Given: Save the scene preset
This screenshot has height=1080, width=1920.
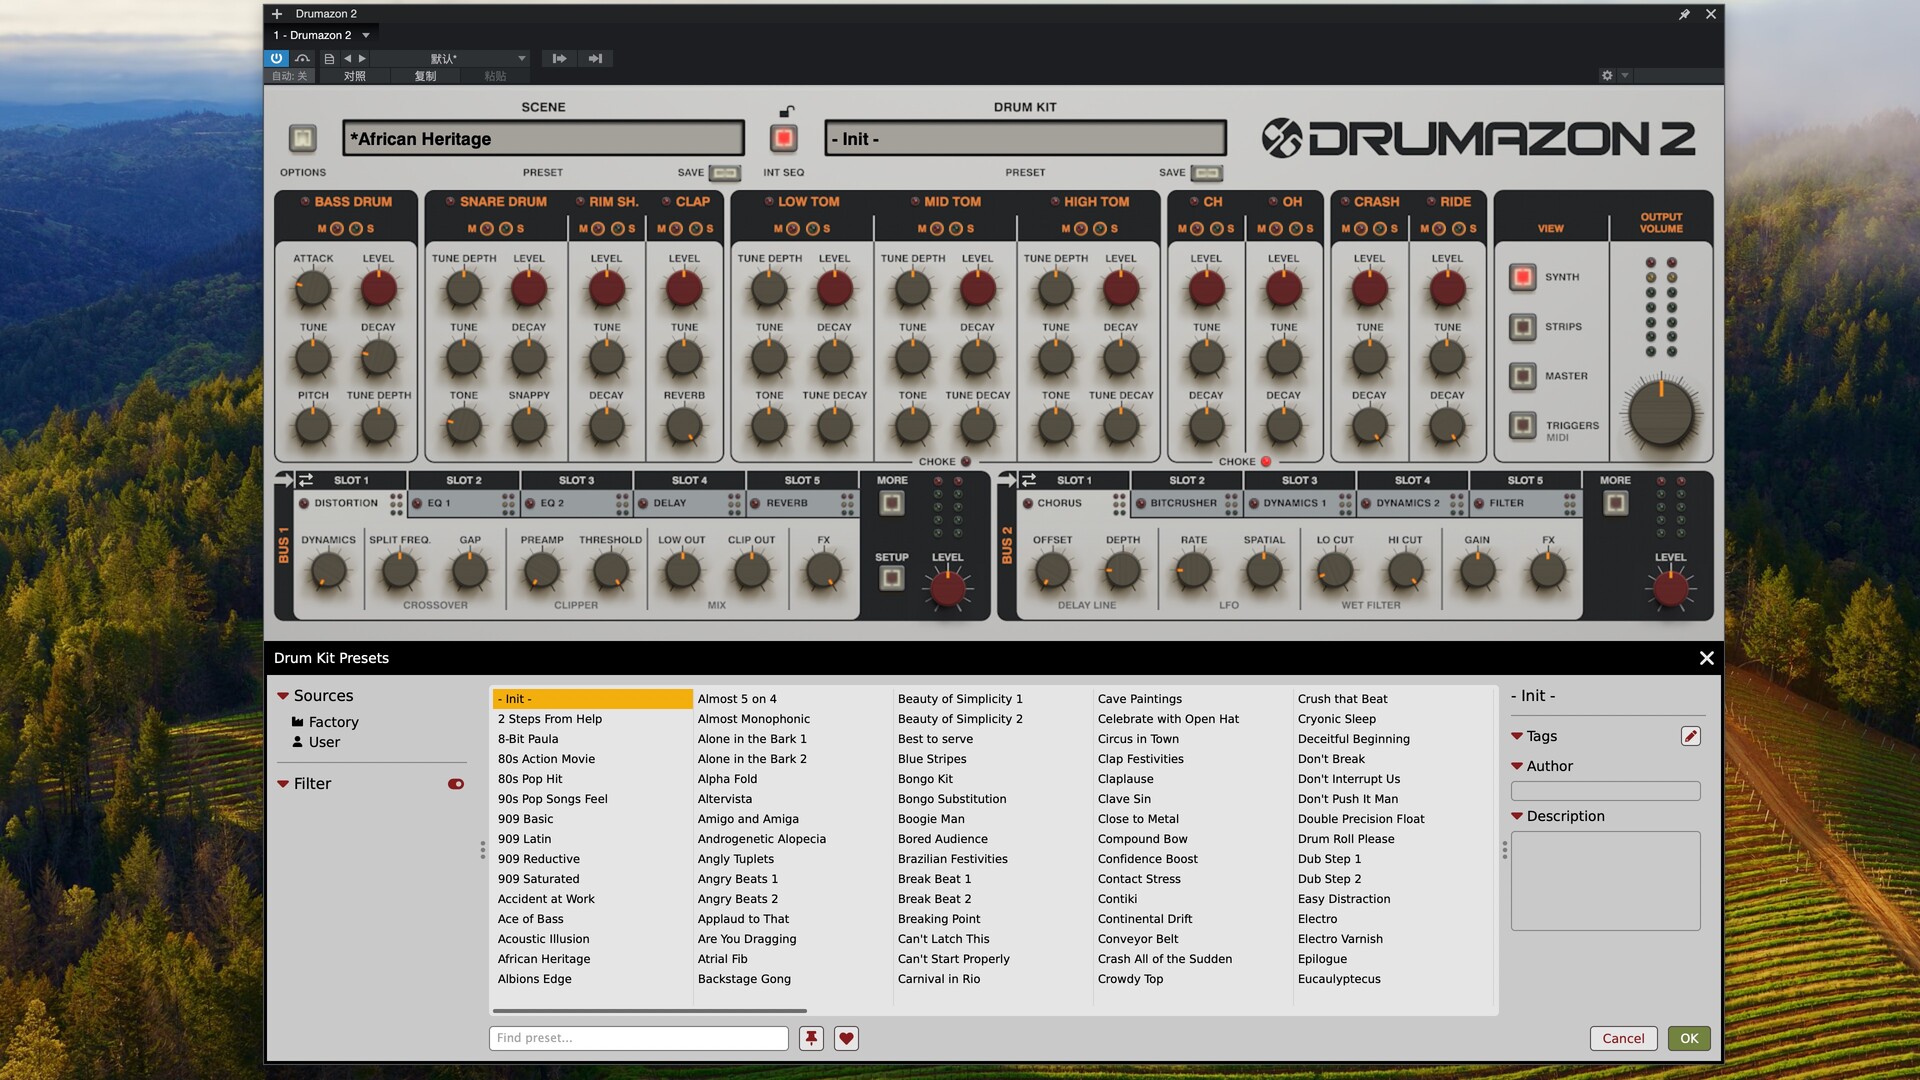Looking at the screenshot, I should [725, 173].
